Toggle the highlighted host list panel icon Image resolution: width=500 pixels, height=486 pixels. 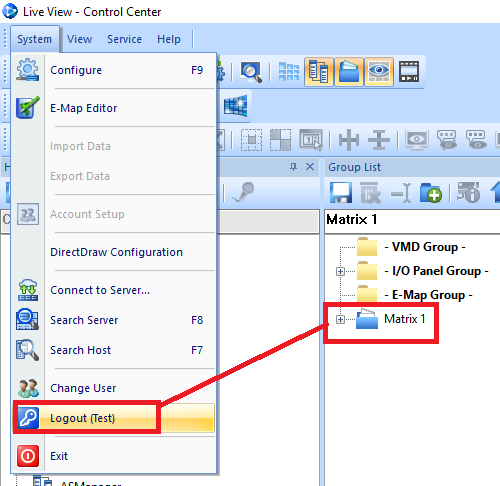pos(319,71)
